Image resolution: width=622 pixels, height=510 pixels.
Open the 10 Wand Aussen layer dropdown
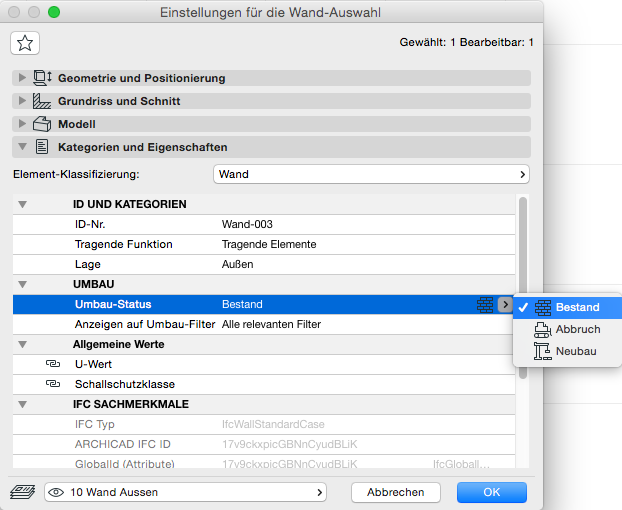[x=186, y=492]
